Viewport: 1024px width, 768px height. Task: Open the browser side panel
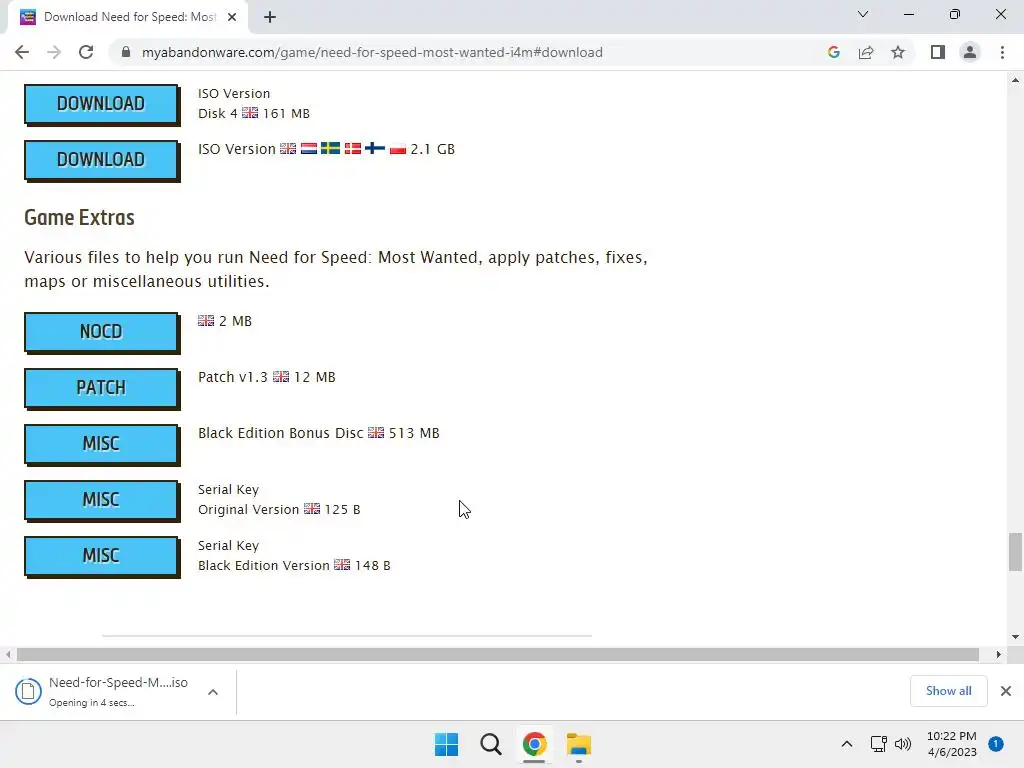938,52
